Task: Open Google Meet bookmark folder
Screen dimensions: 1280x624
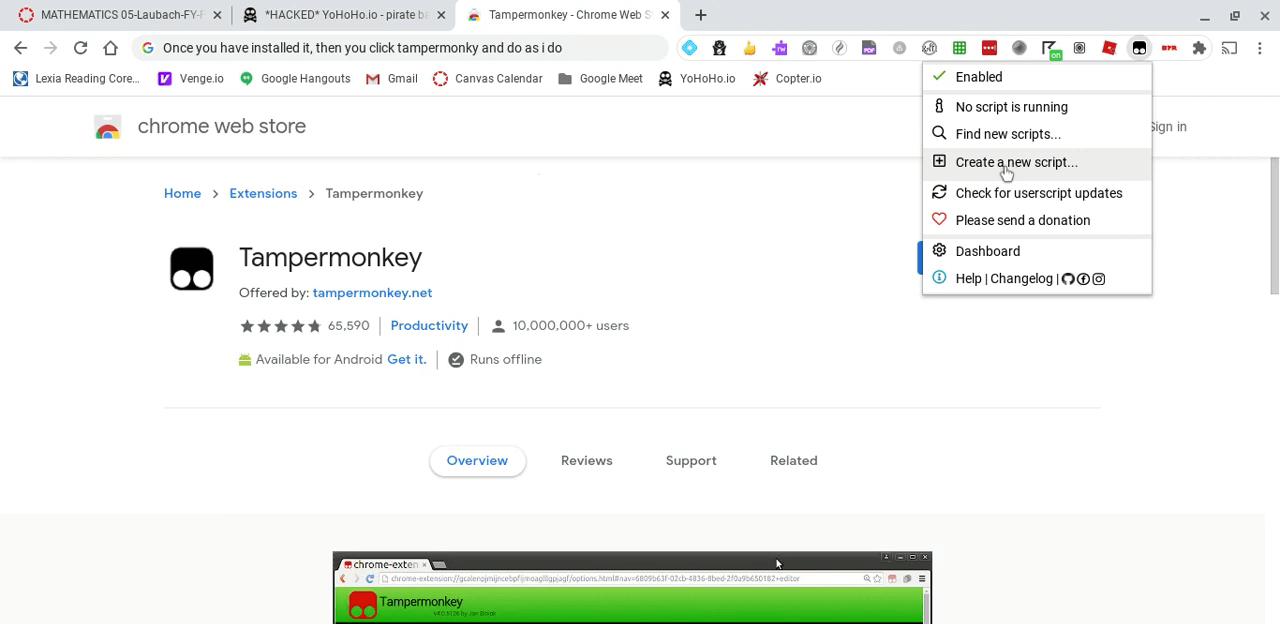Action: point(600,78)
